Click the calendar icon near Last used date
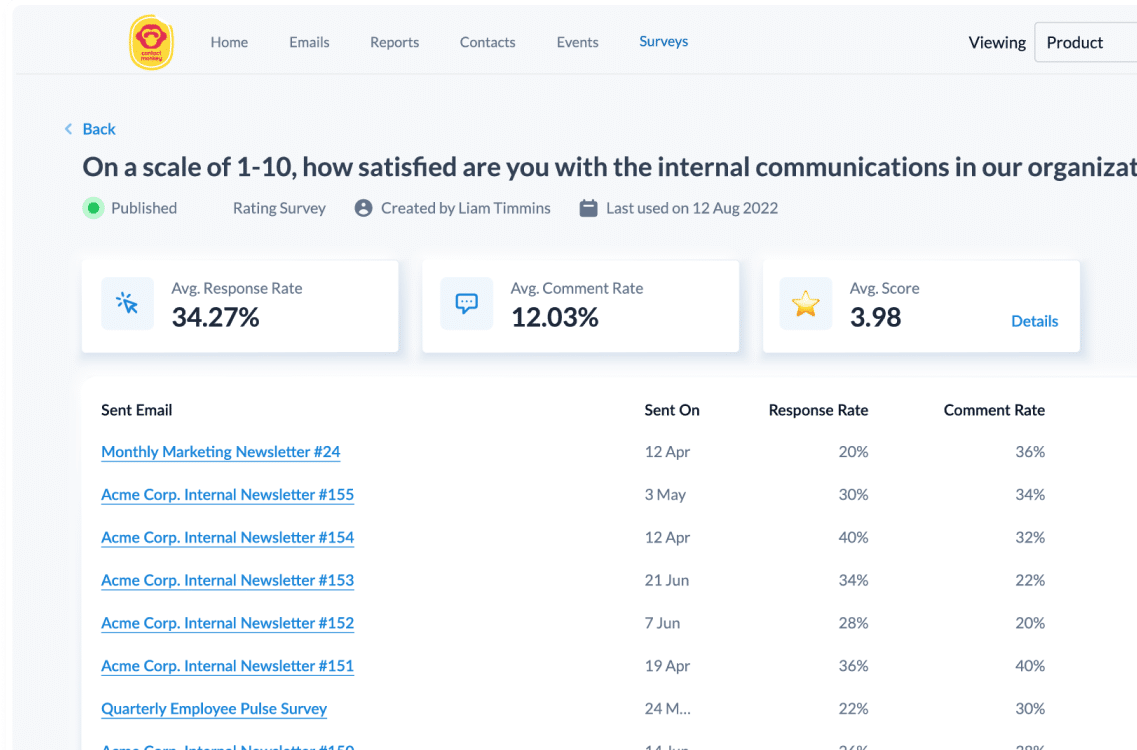This screenshot has width=1137, height=750. pos(587,207)
